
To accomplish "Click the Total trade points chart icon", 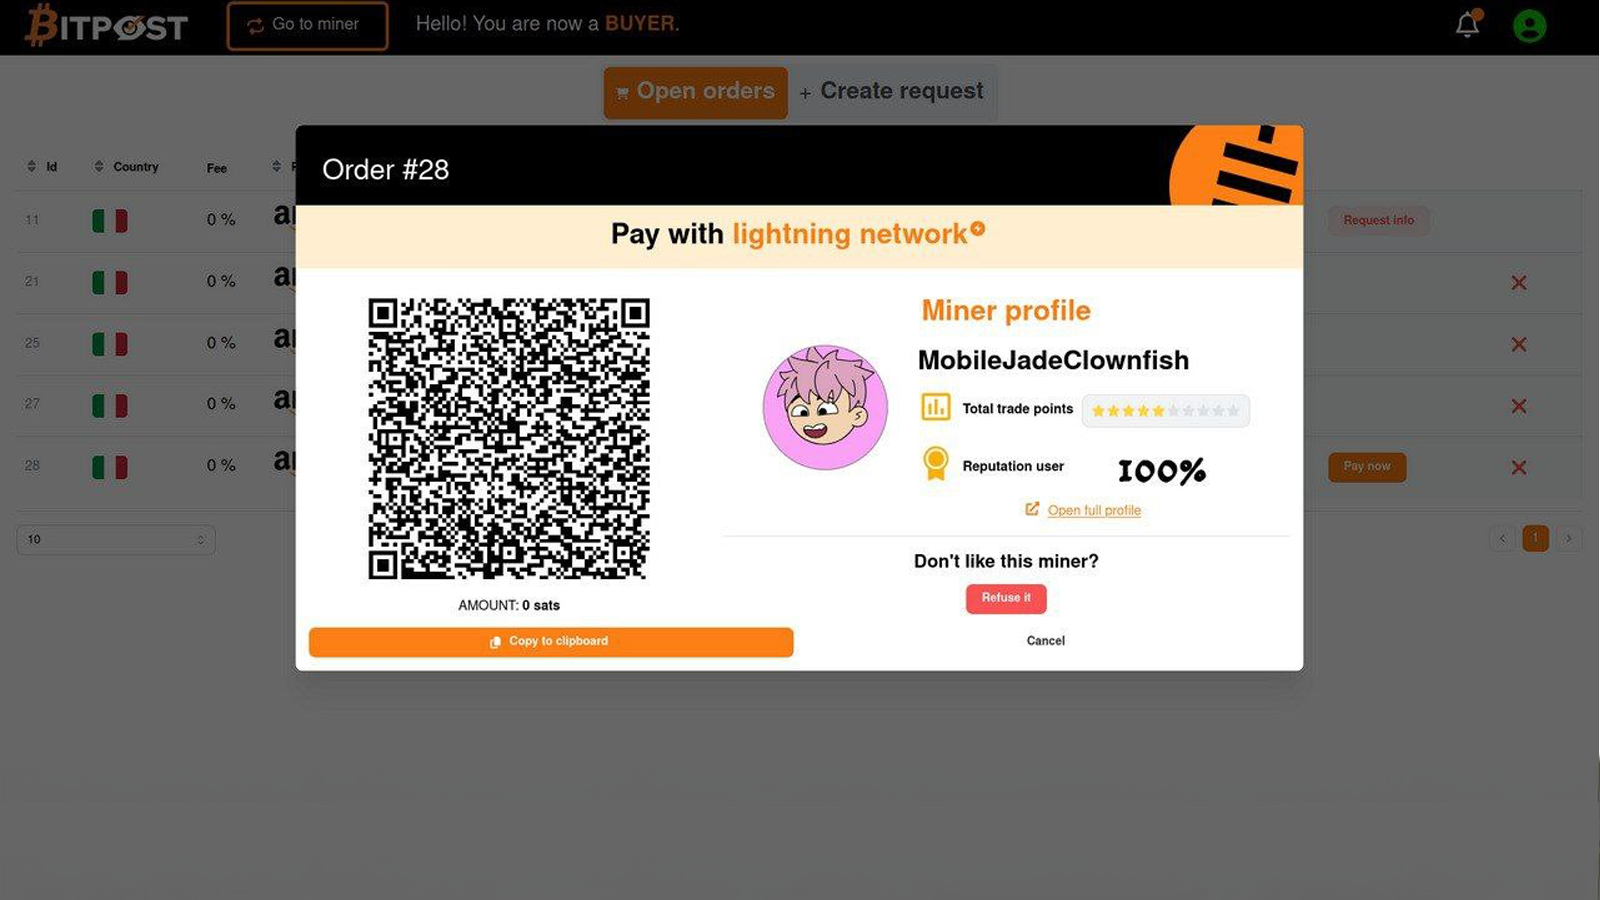I will click(936, 407).
